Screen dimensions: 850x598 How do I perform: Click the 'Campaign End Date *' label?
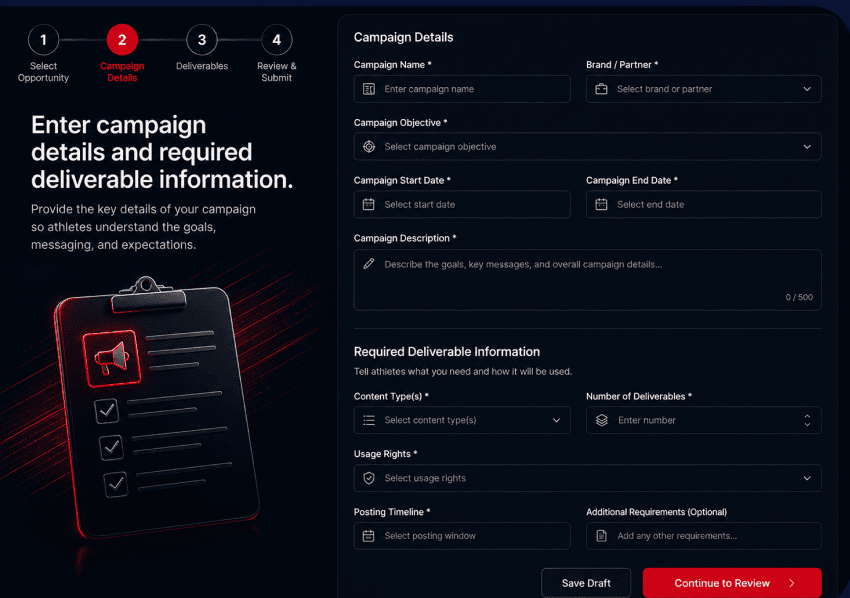pos(632,181)
